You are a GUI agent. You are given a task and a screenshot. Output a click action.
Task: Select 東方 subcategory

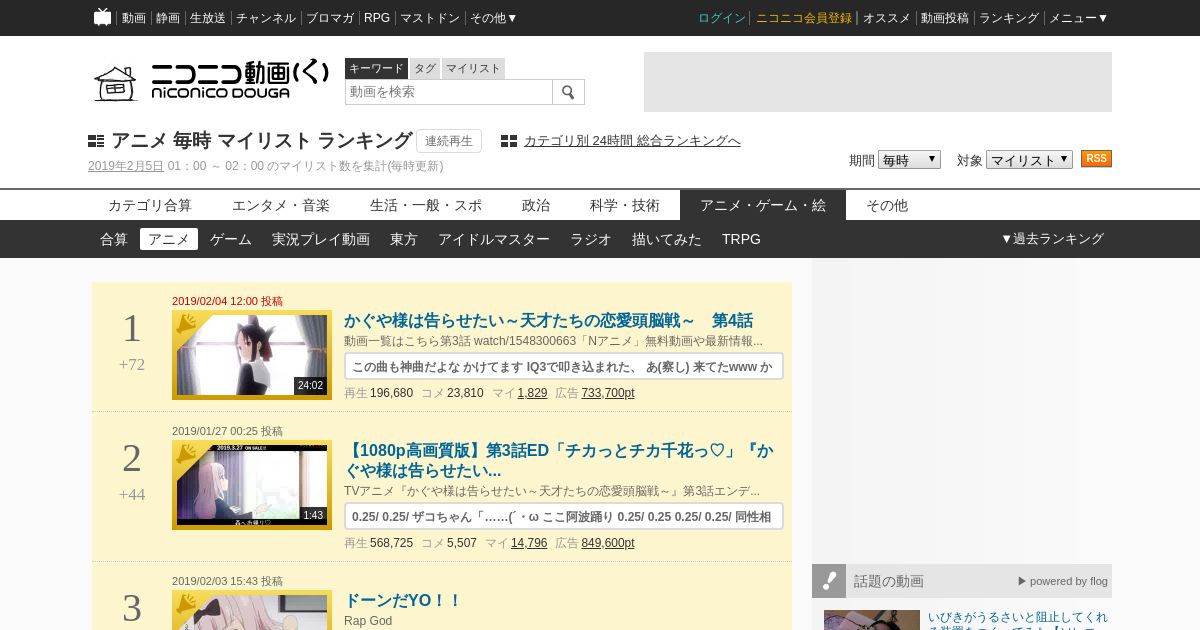coord(404,239)
